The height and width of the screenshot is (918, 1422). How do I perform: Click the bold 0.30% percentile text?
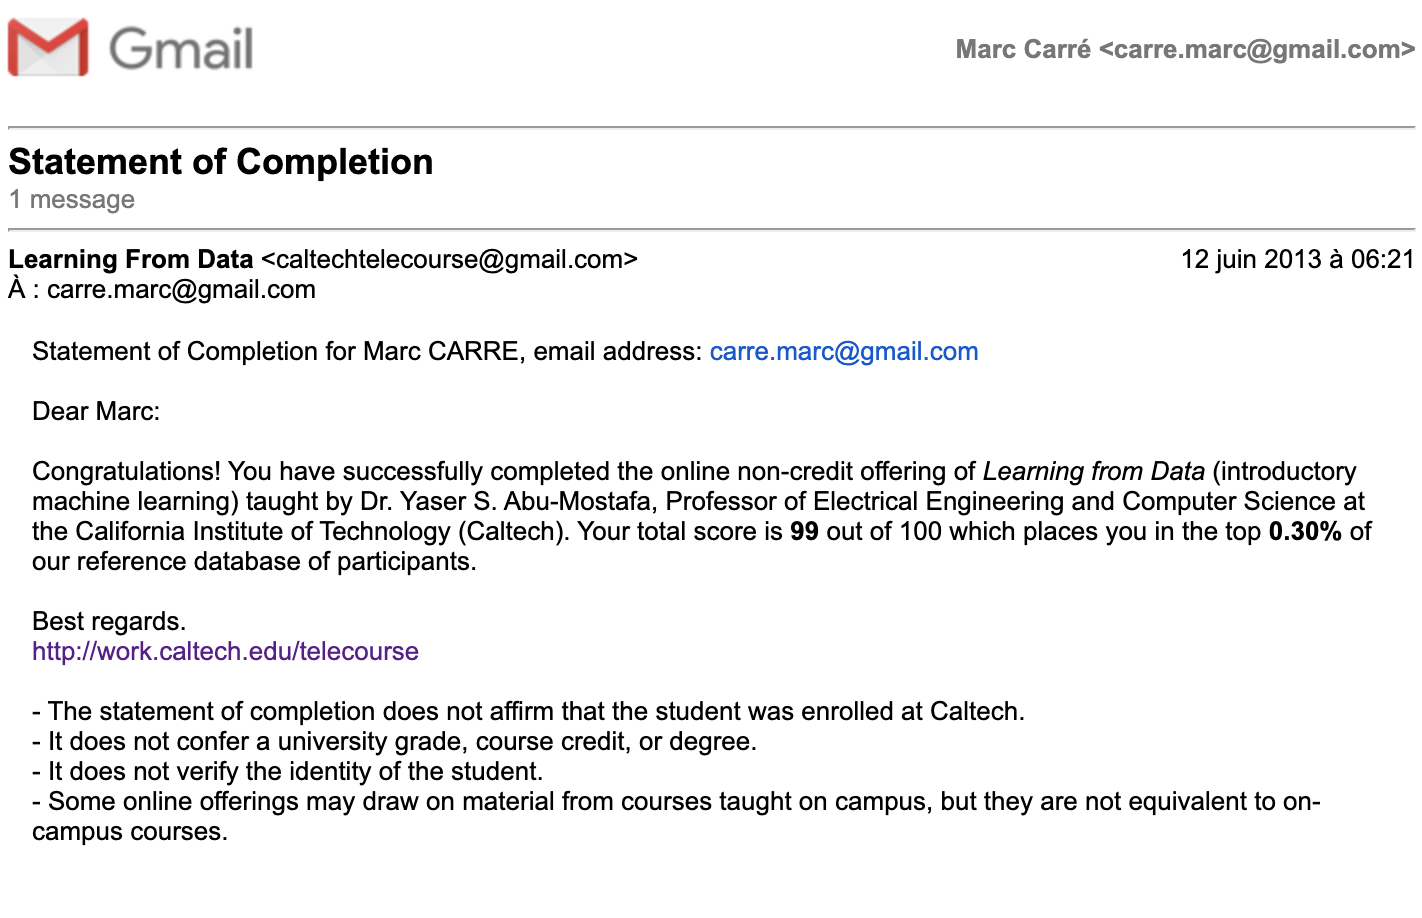(x=1305, y=531)
